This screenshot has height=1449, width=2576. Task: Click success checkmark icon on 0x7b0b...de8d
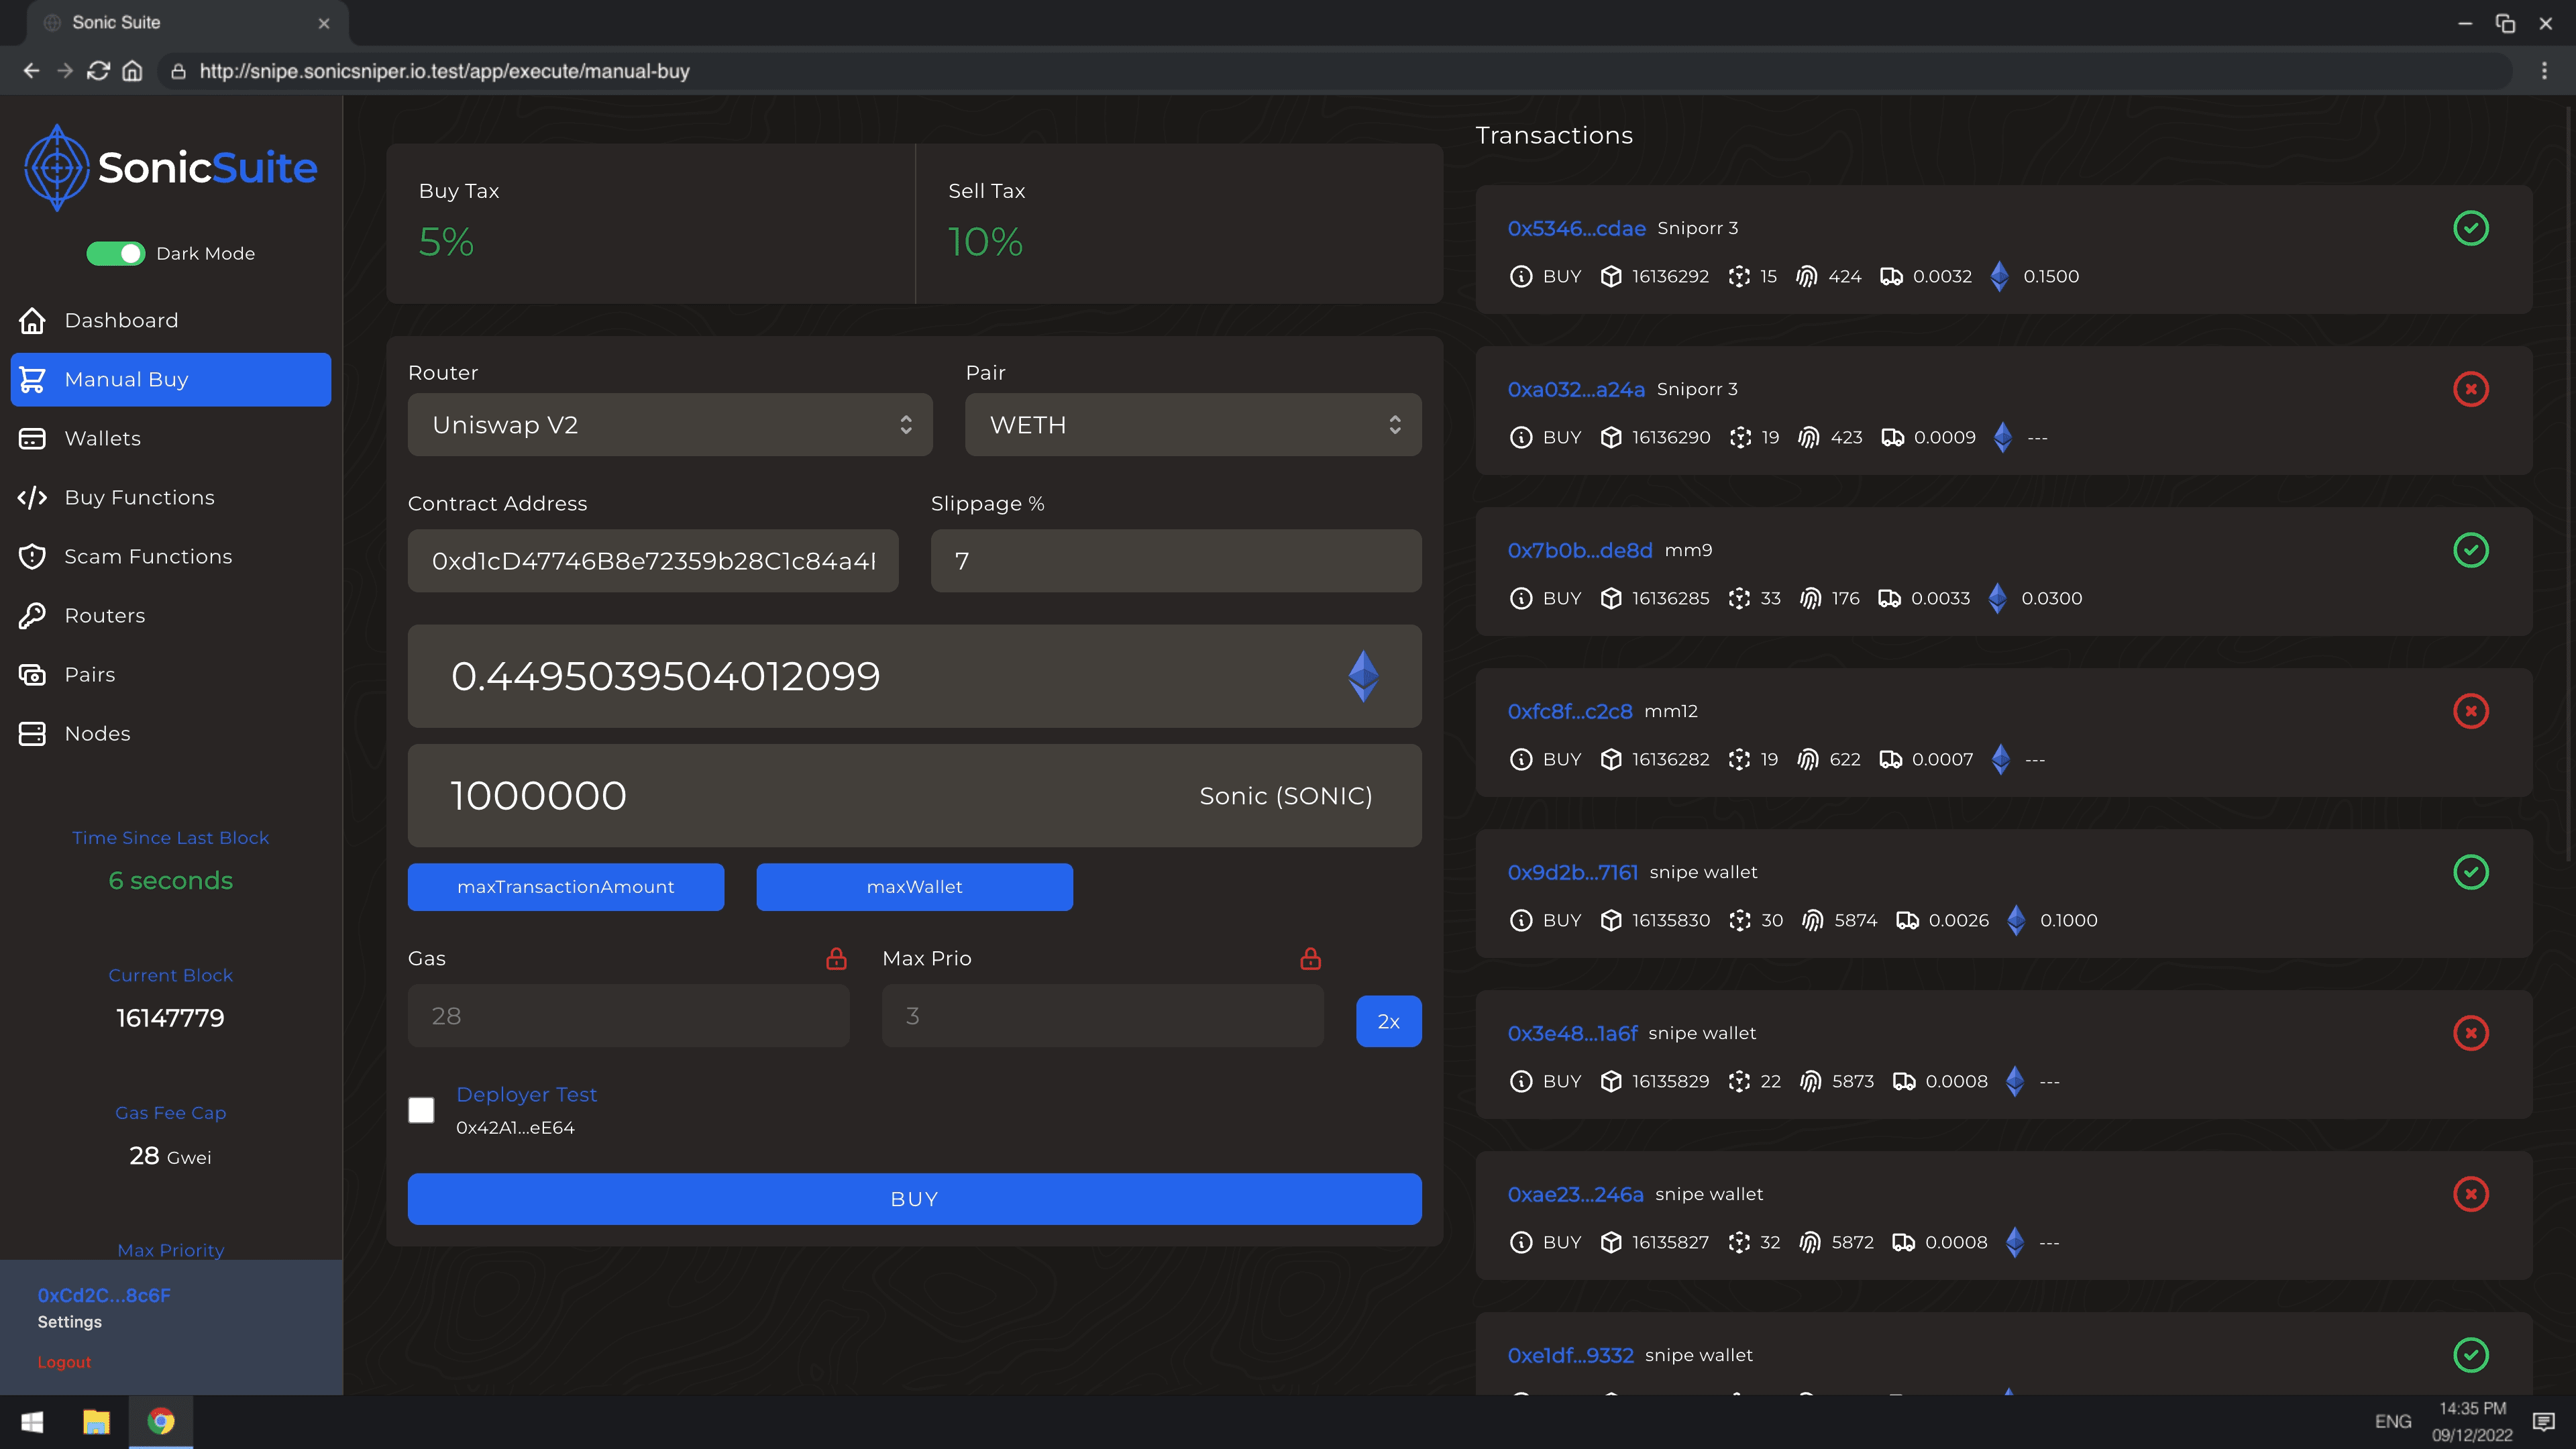coord(2470,550)
